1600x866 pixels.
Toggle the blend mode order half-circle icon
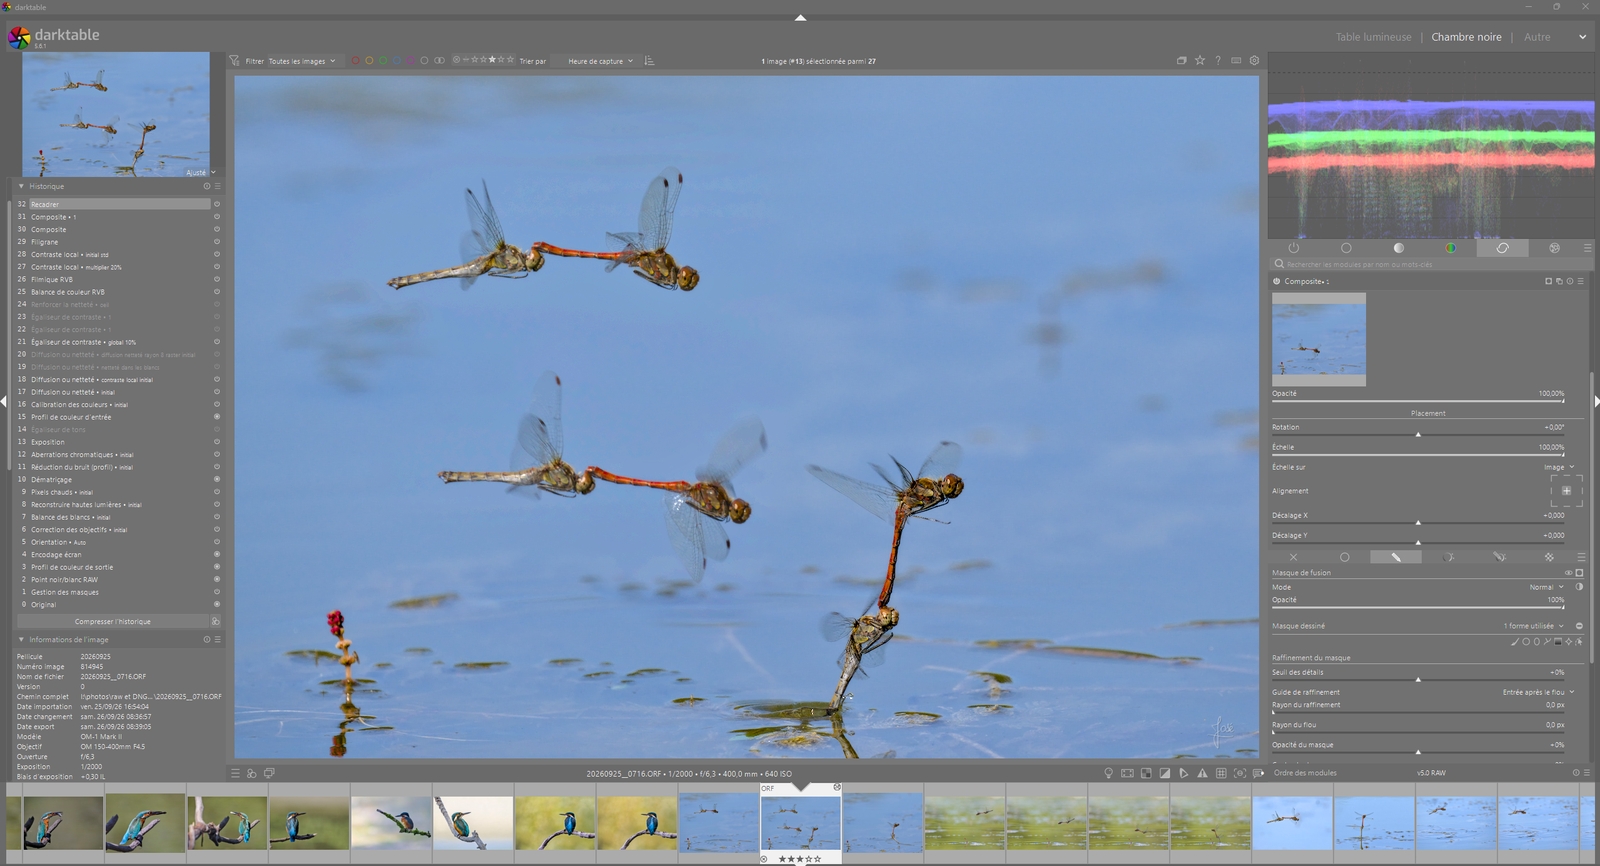click(1579, 587)
